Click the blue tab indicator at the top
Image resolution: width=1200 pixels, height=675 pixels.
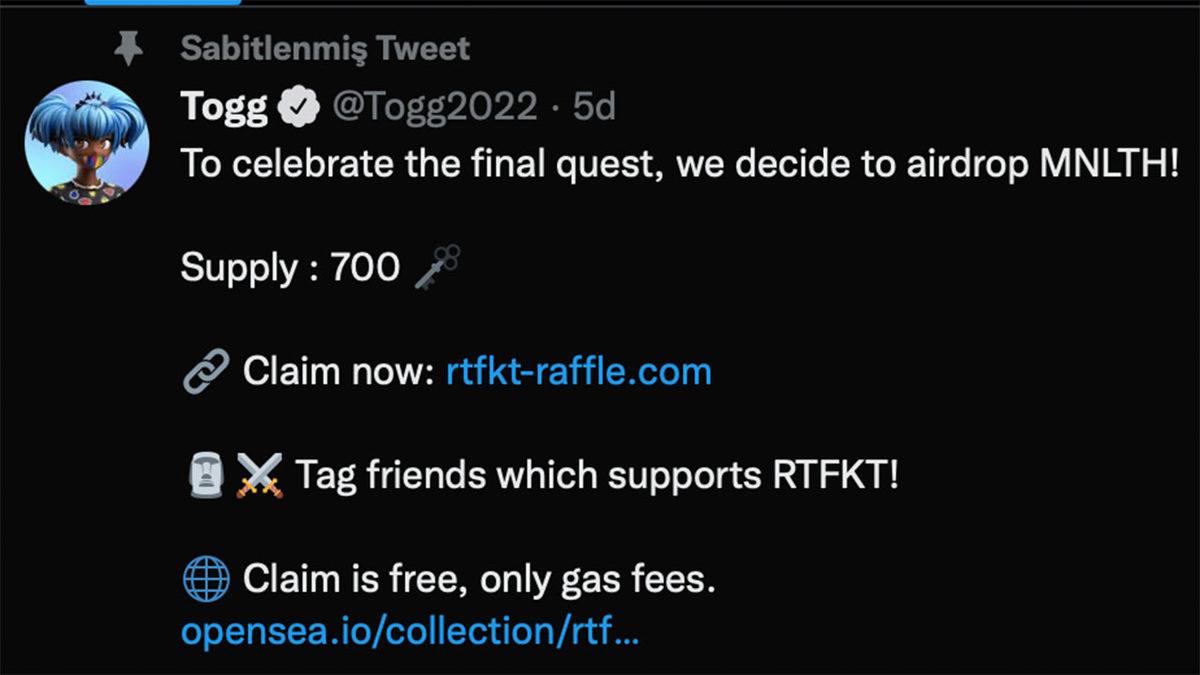[163, 4]
